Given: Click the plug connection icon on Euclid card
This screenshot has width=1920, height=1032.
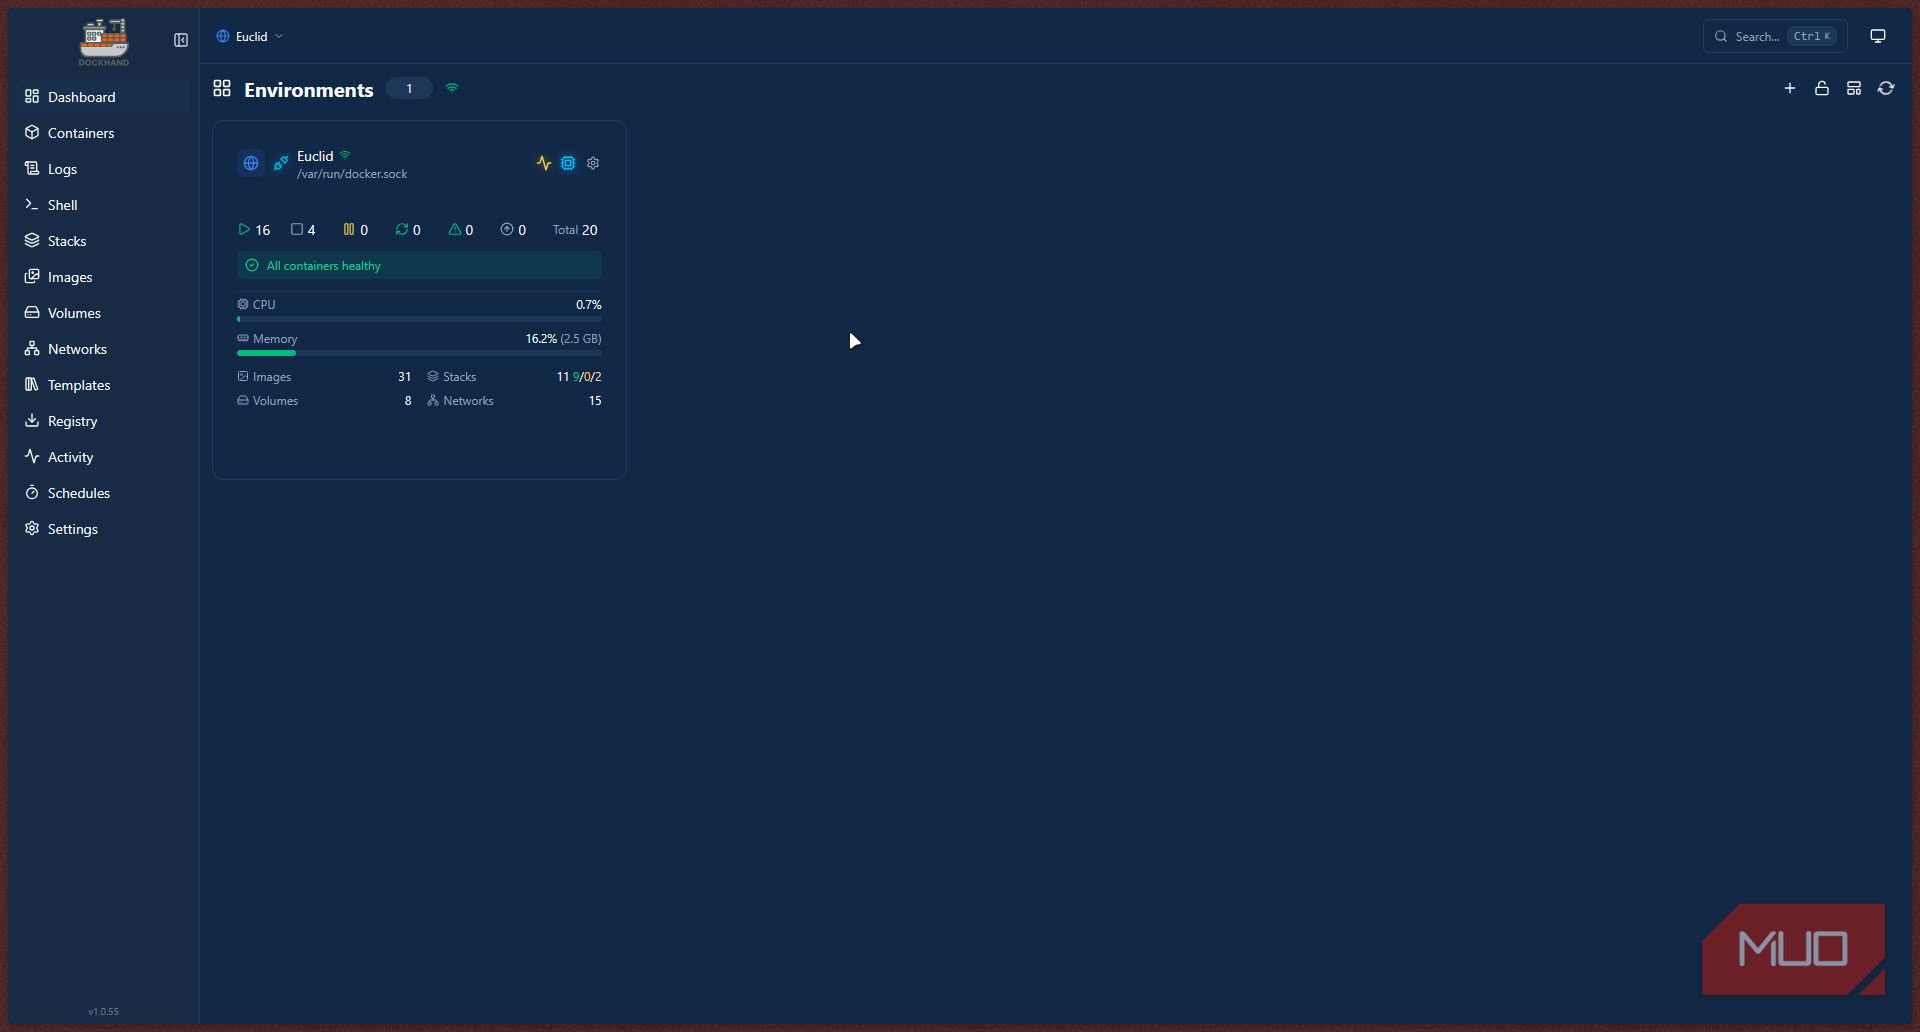Looking at the screenshot, I should pyautogui.click(x=281, y=163).
